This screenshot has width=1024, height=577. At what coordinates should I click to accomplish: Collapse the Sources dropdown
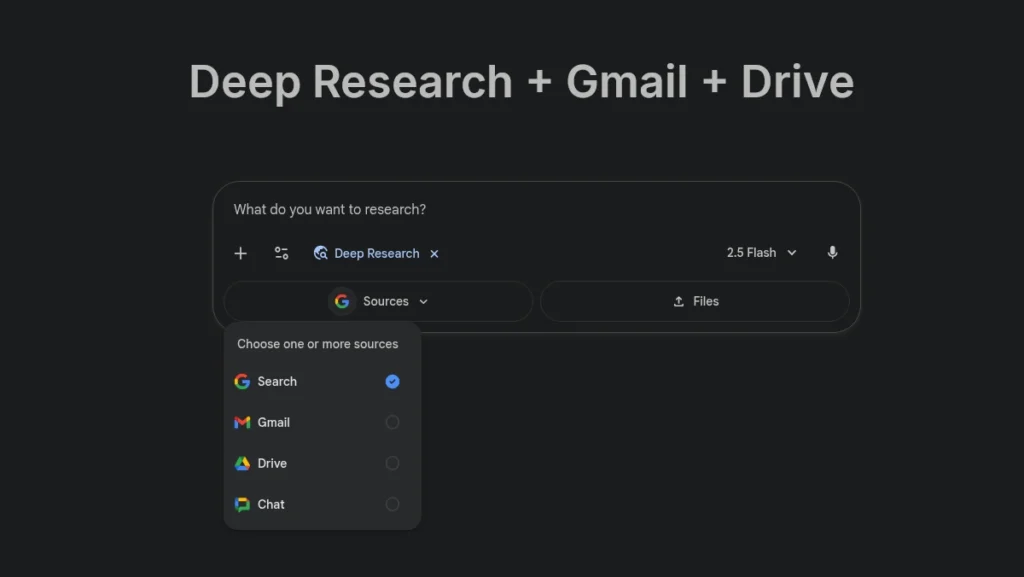point(422,301)
